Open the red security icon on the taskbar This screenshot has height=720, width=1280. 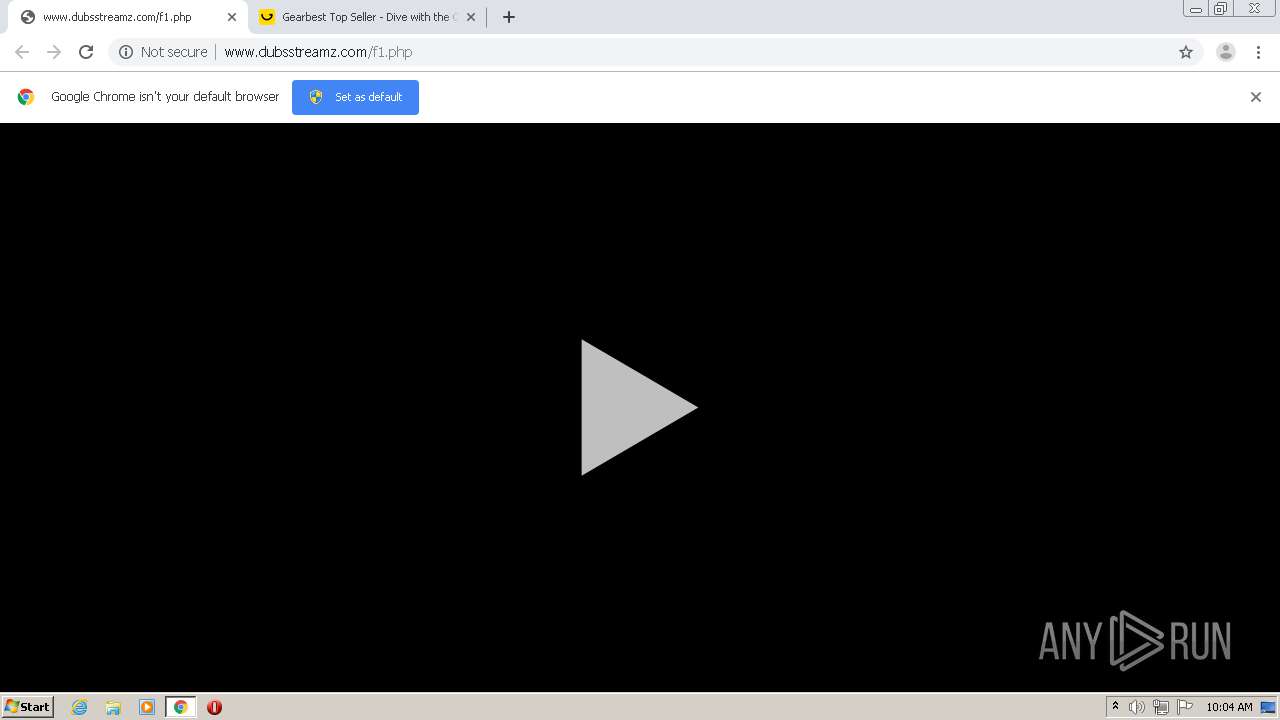tap(214, 707)
